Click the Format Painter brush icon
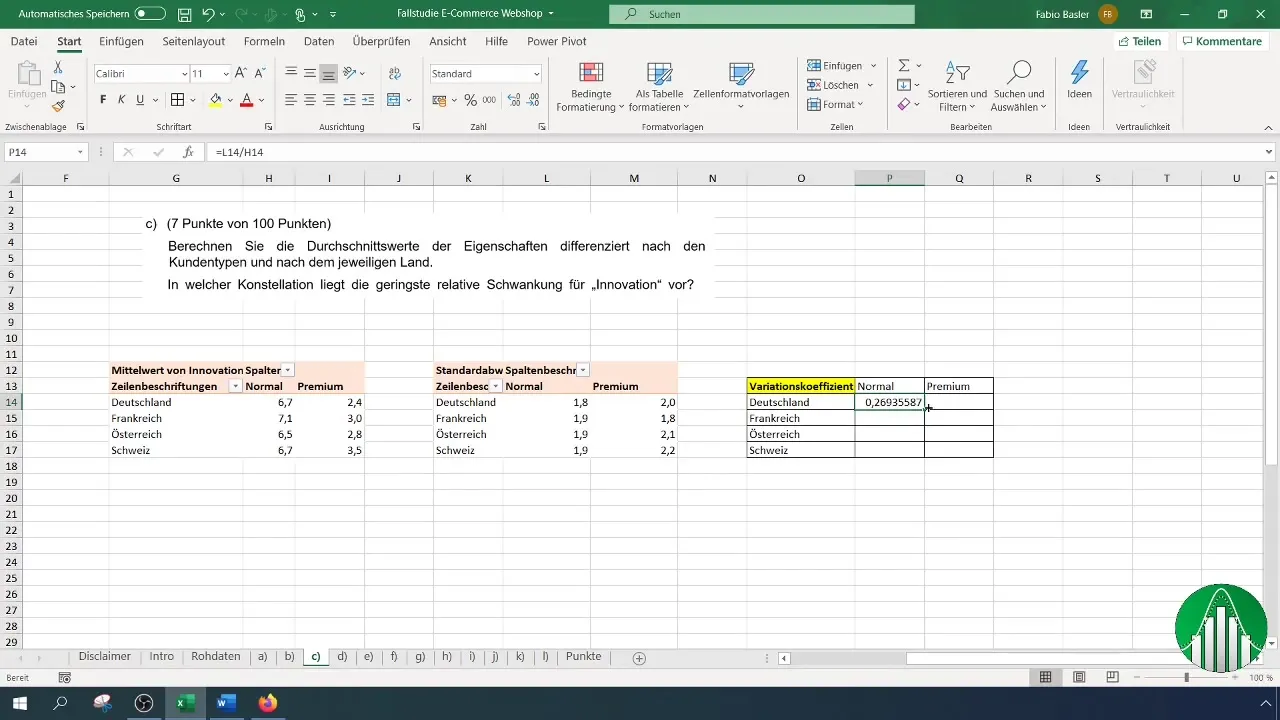This screenshot has width=1280, height=720. [x=58, y=106]
